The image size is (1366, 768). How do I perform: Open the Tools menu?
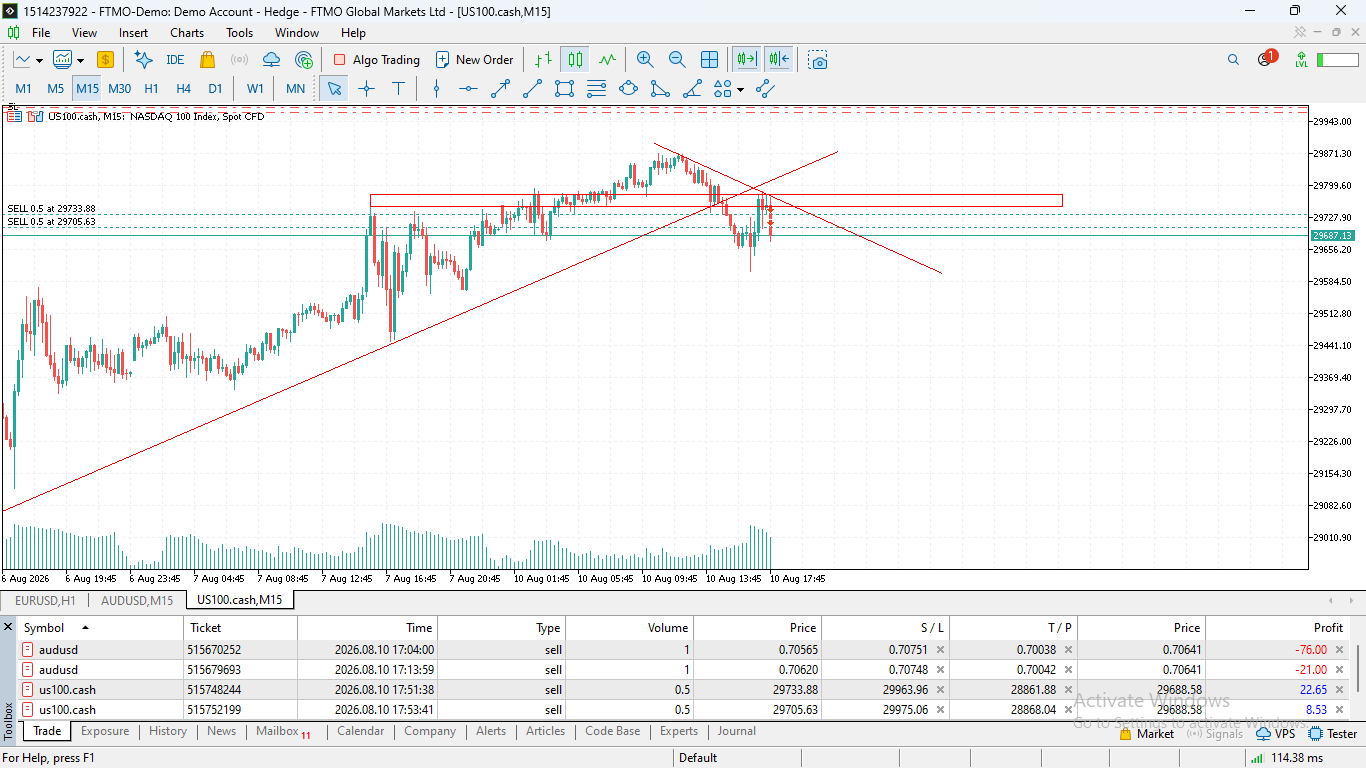click(240, 33)
